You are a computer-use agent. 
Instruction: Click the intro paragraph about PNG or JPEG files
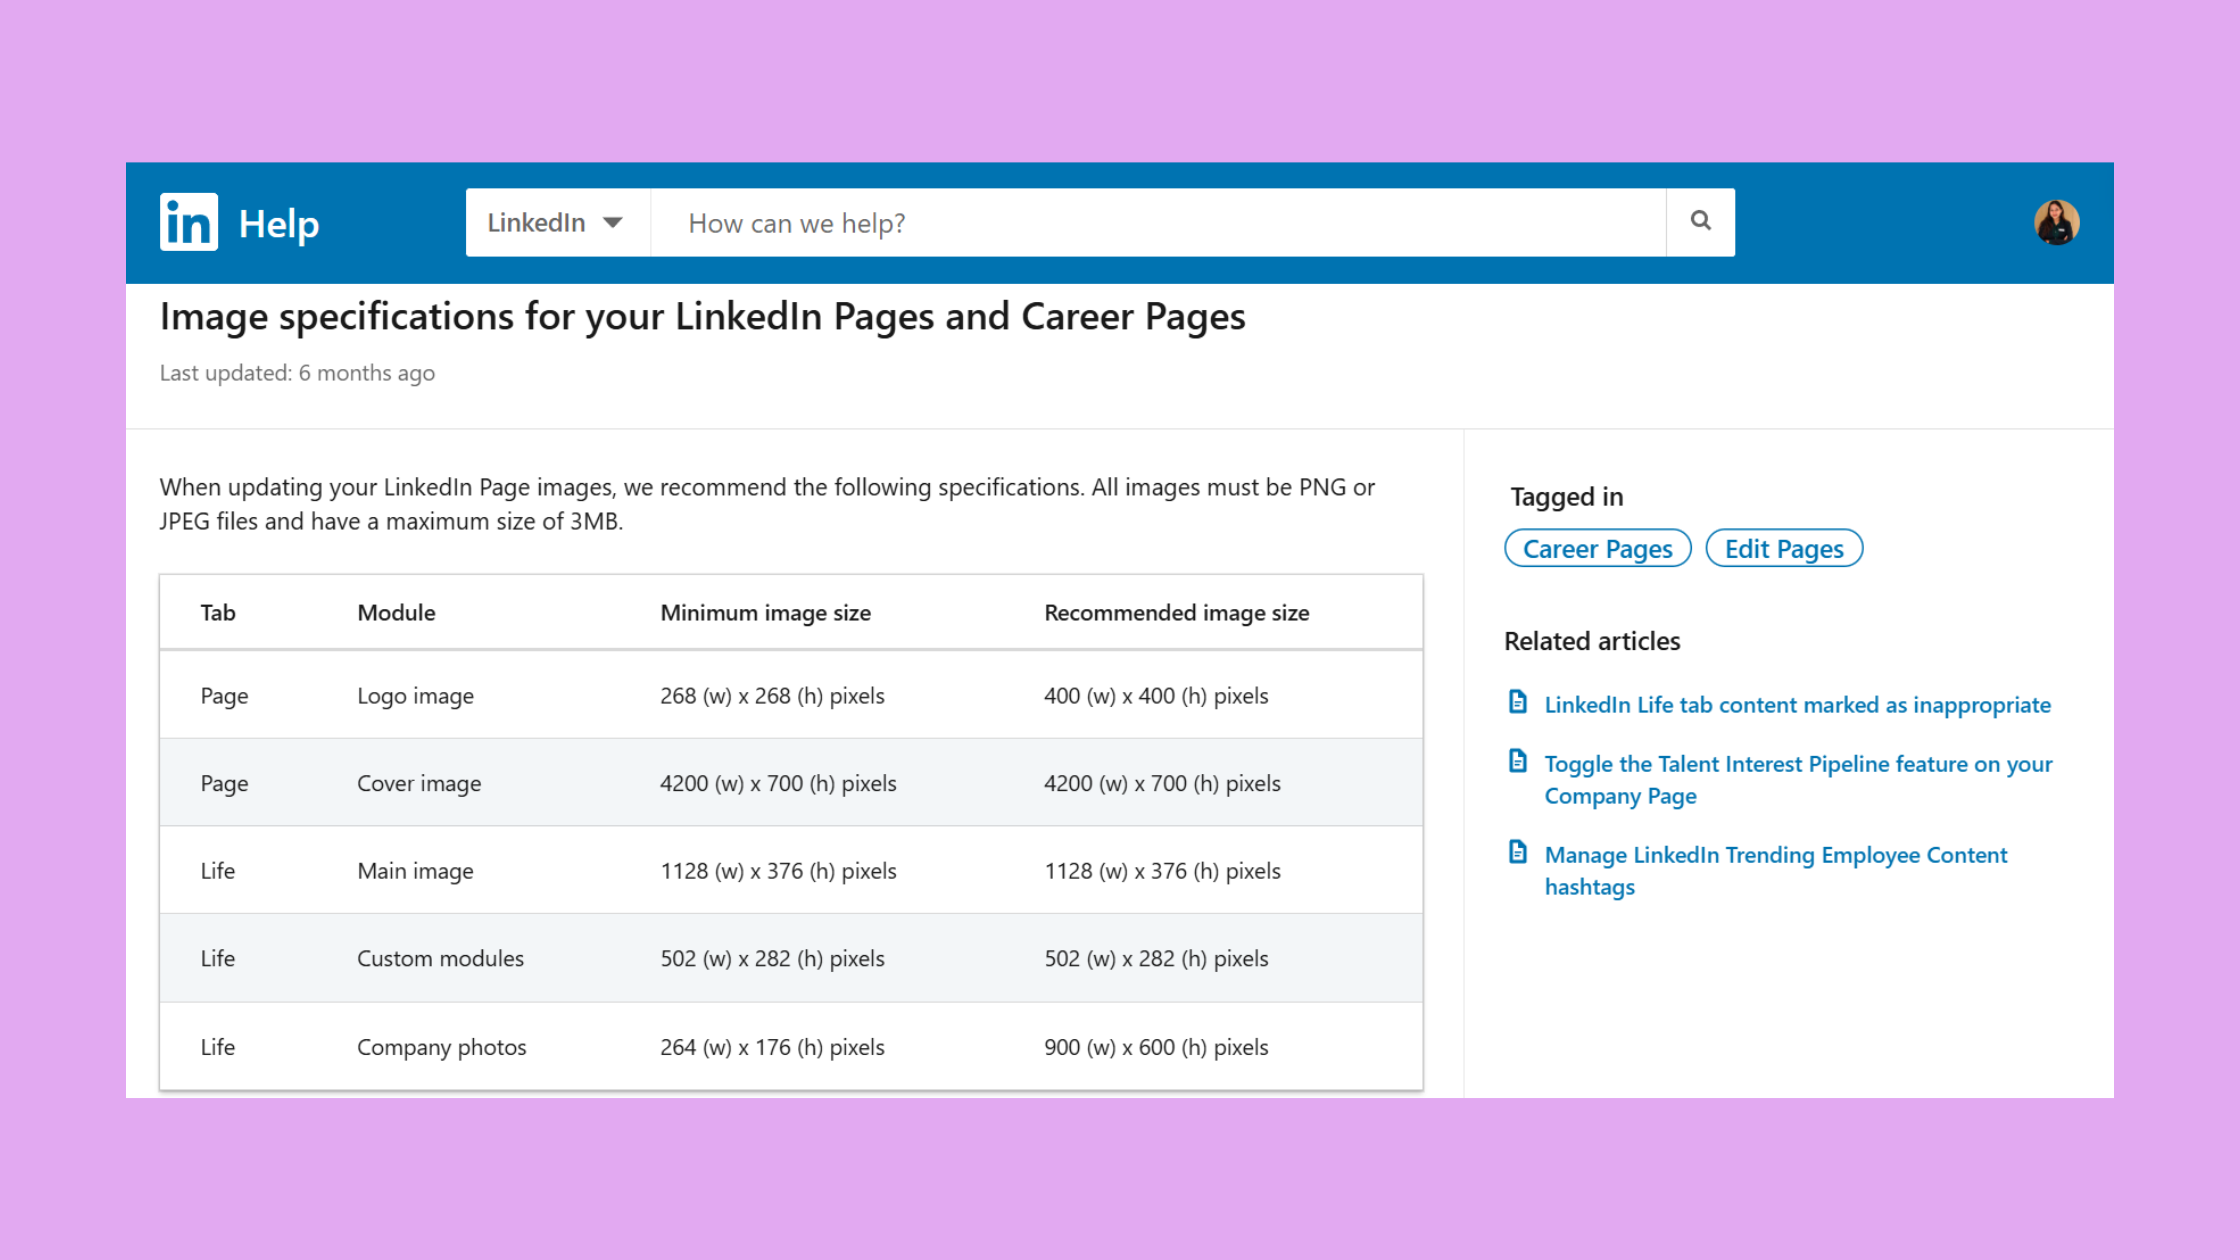(x=767, y=504)
